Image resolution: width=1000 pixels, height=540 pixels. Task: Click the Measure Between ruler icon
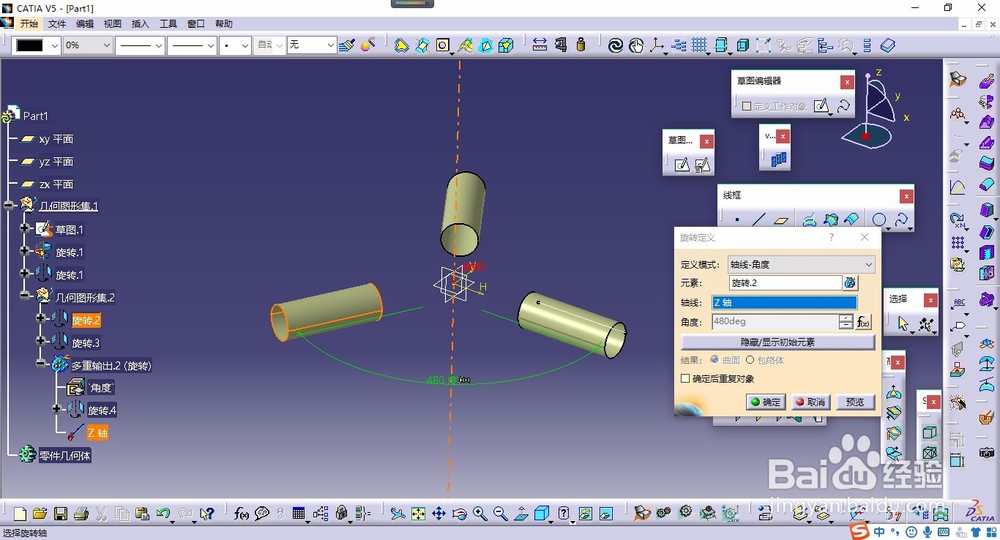point(540,45)
